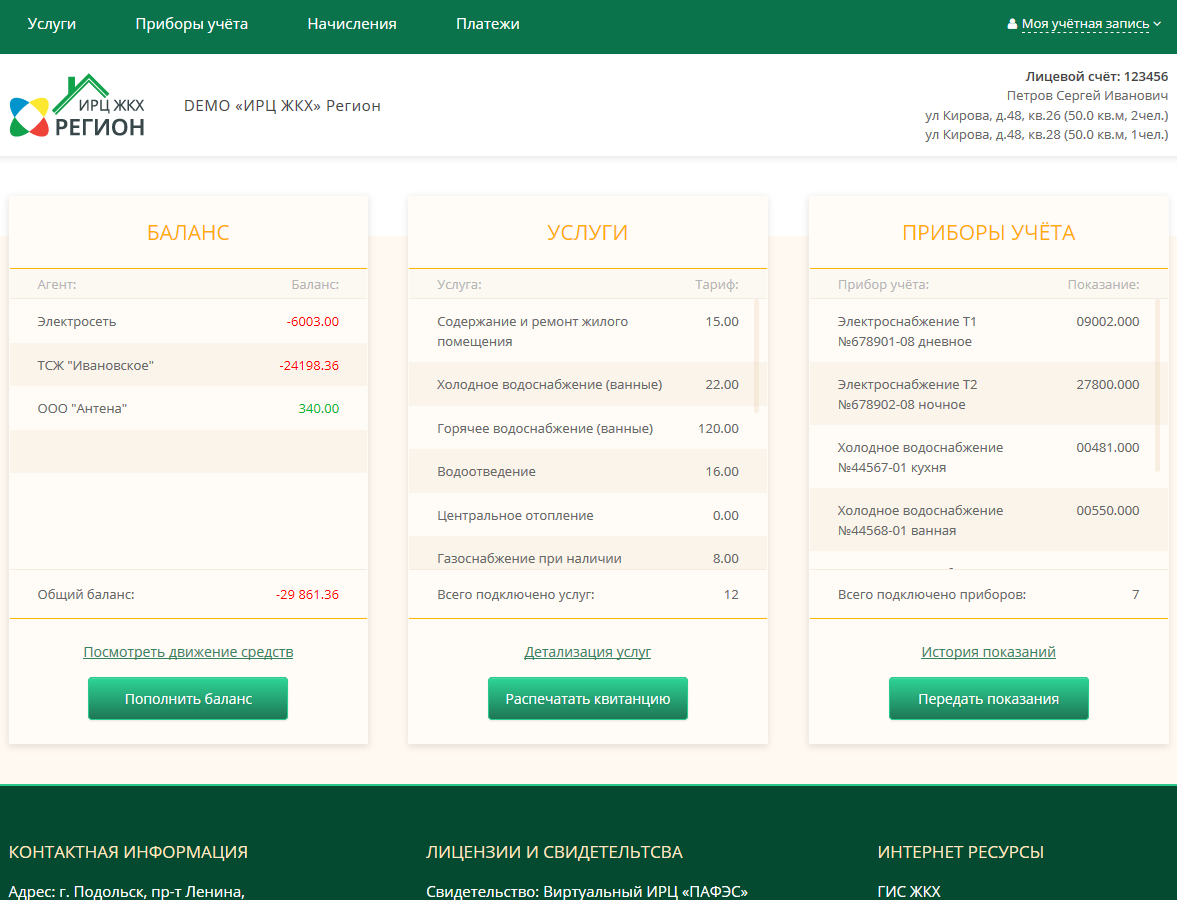The height and width of the screenshot is (900, 1177).
Task: Click the Электроснабжение Т2 ночное meter row
Action: click(988, 395)
